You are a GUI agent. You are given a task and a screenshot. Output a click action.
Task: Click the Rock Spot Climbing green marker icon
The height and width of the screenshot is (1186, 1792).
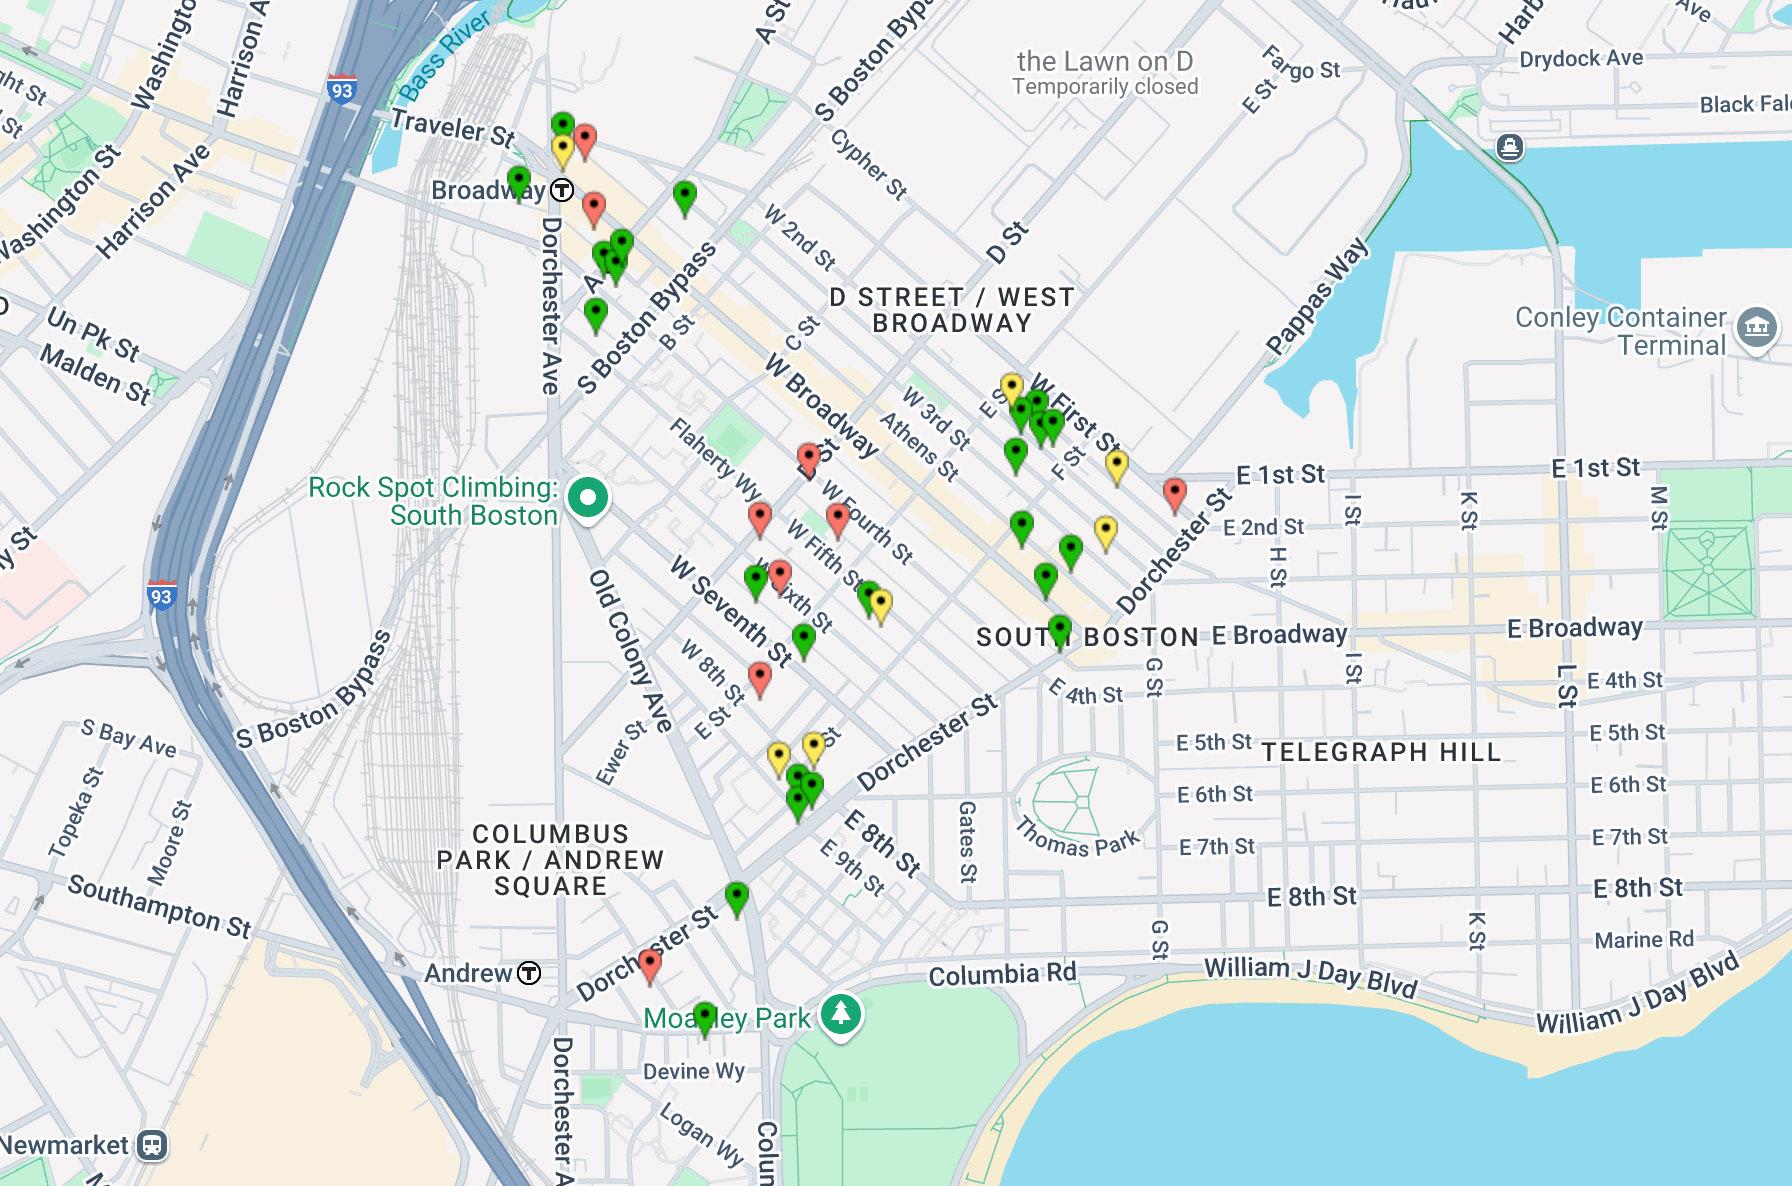pos(588,498)
